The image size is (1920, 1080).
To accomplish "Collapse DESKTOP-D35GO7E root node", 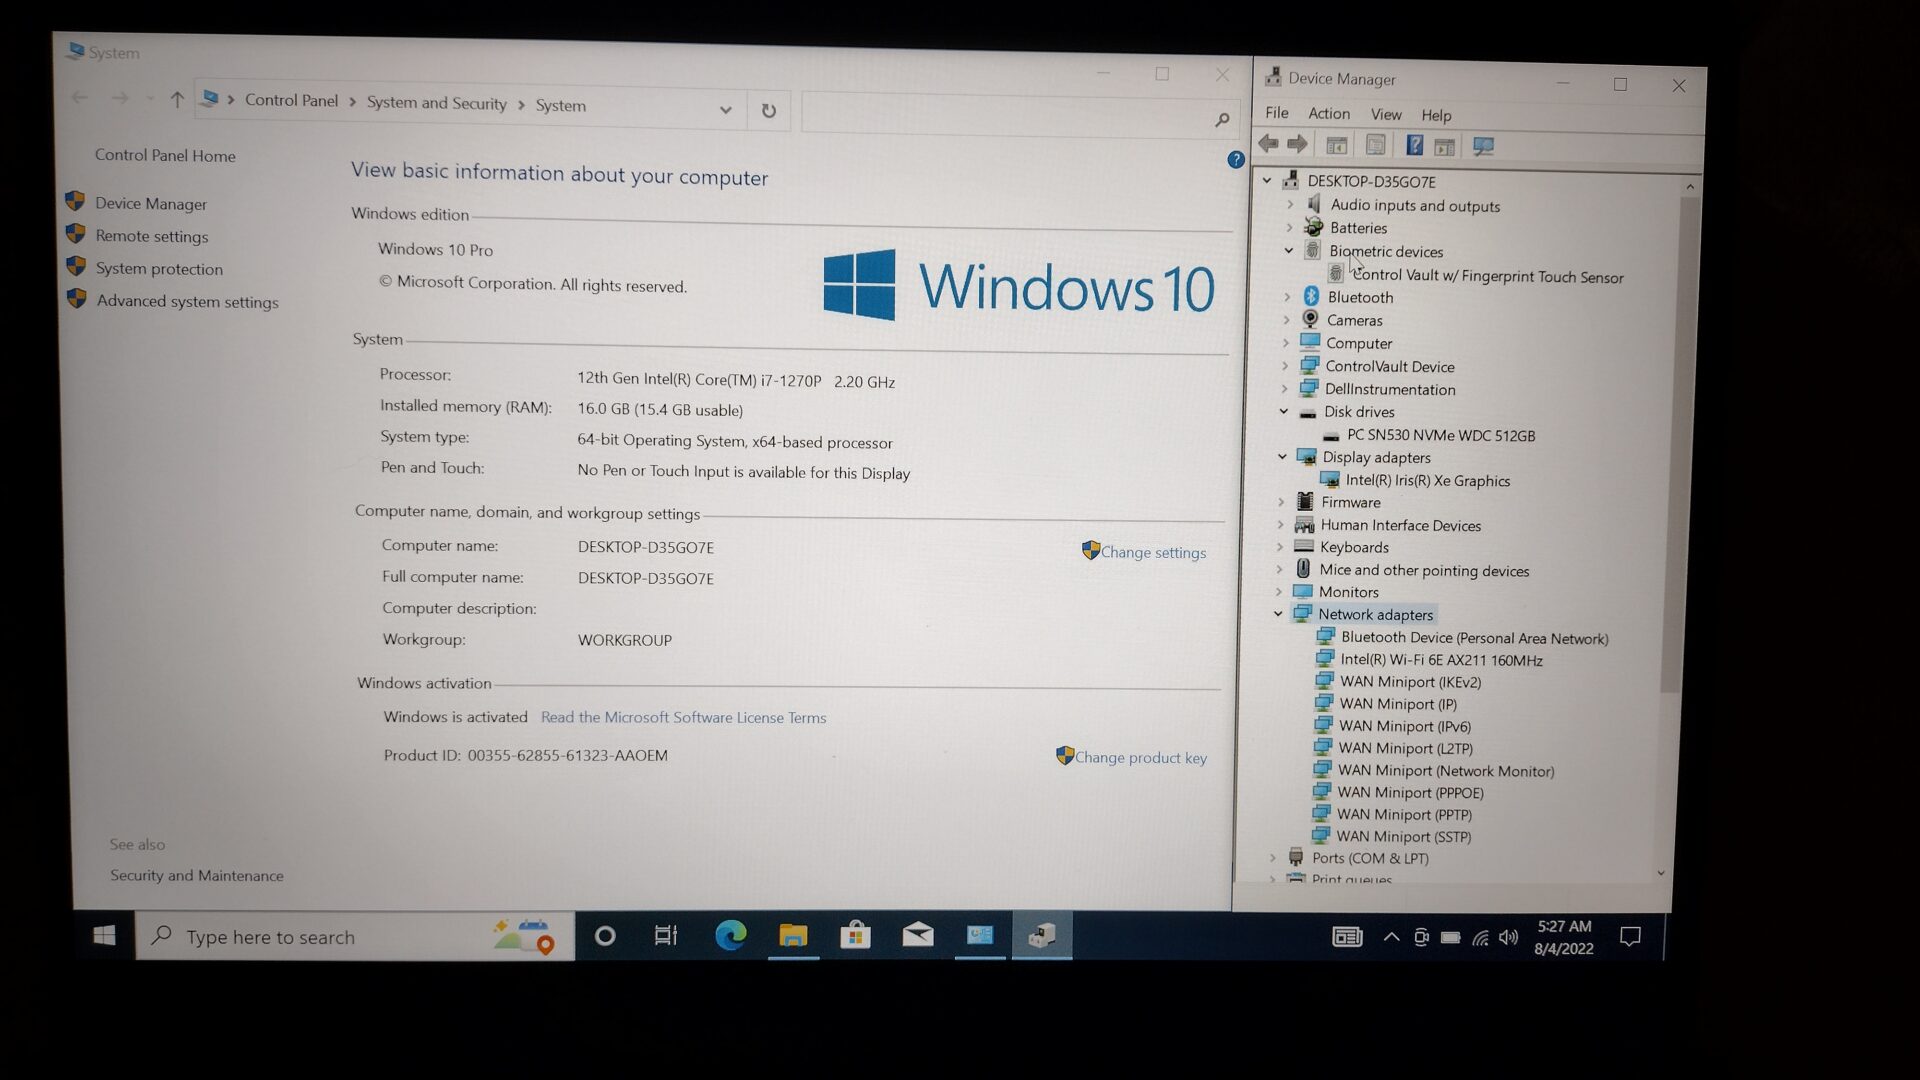I will (1267, 180).
